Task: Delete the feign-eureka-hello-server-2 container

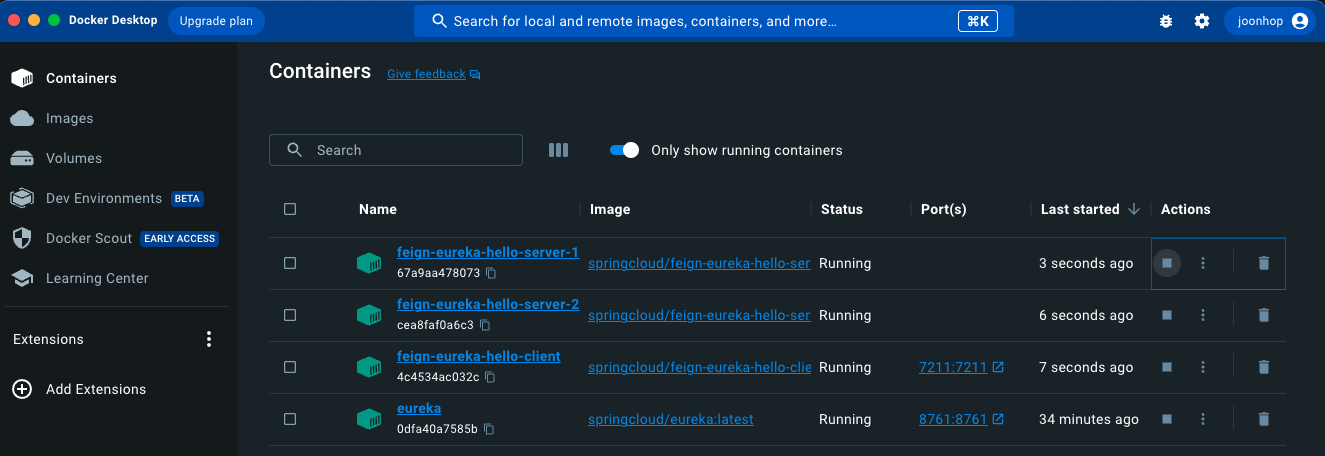Action: pos(1263,315)
